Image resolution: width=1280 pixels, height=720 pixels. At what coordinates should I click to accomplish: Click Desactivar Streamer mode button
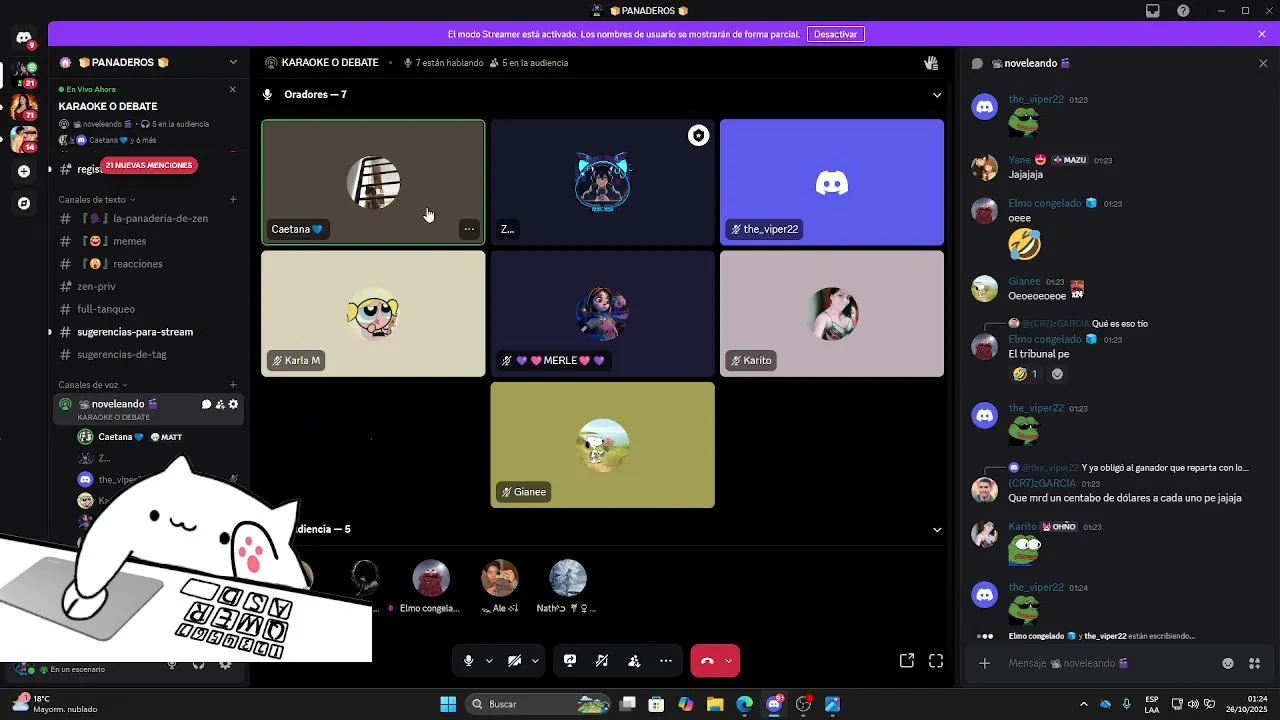click(835, 34)
